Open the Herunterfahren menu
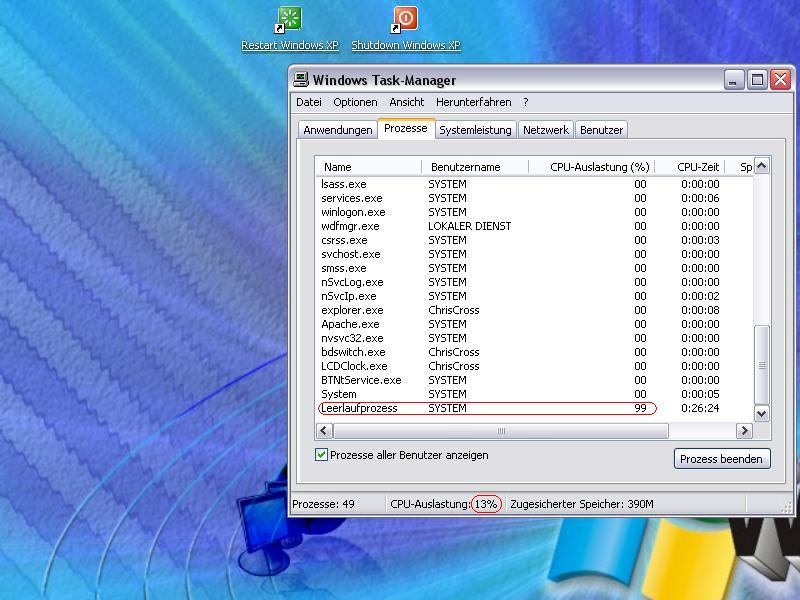The width and height of the screenshot is (800, 600). coord(473,102)
